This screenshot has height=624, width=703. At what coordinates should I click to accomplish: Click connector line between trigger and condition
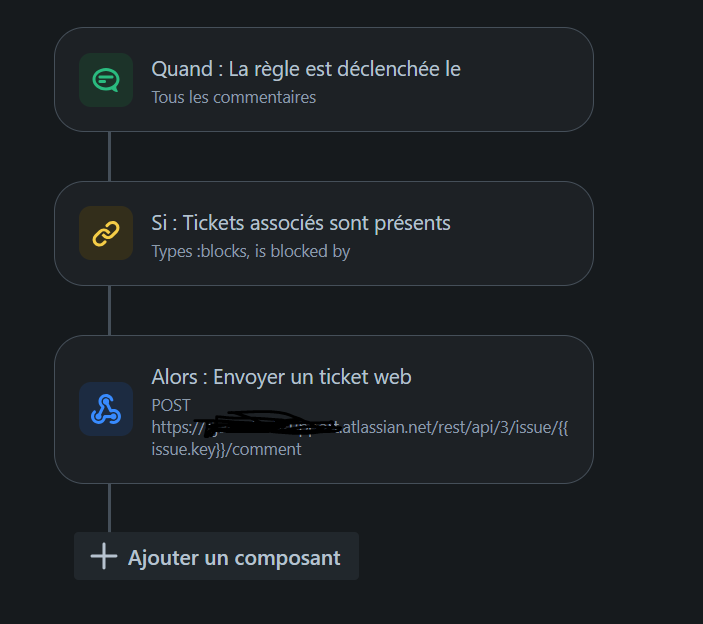click(109, 156)
